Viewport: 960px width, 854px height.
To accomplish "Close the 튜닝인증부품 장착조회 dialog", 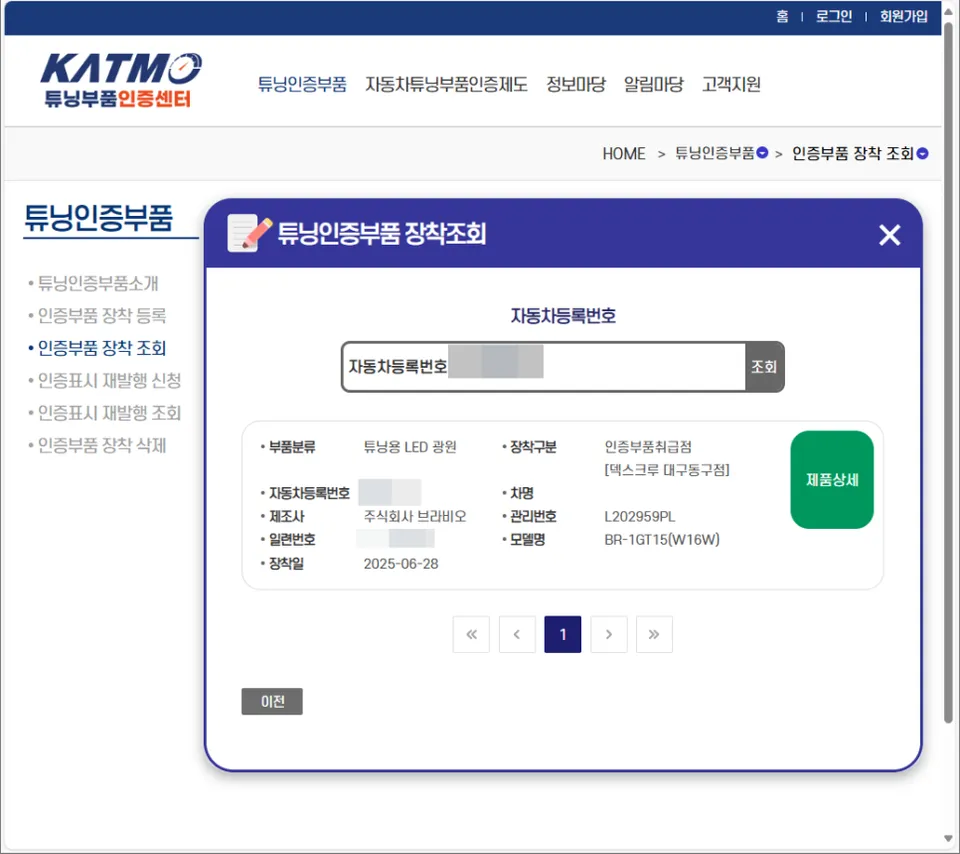I will [889, 234].
